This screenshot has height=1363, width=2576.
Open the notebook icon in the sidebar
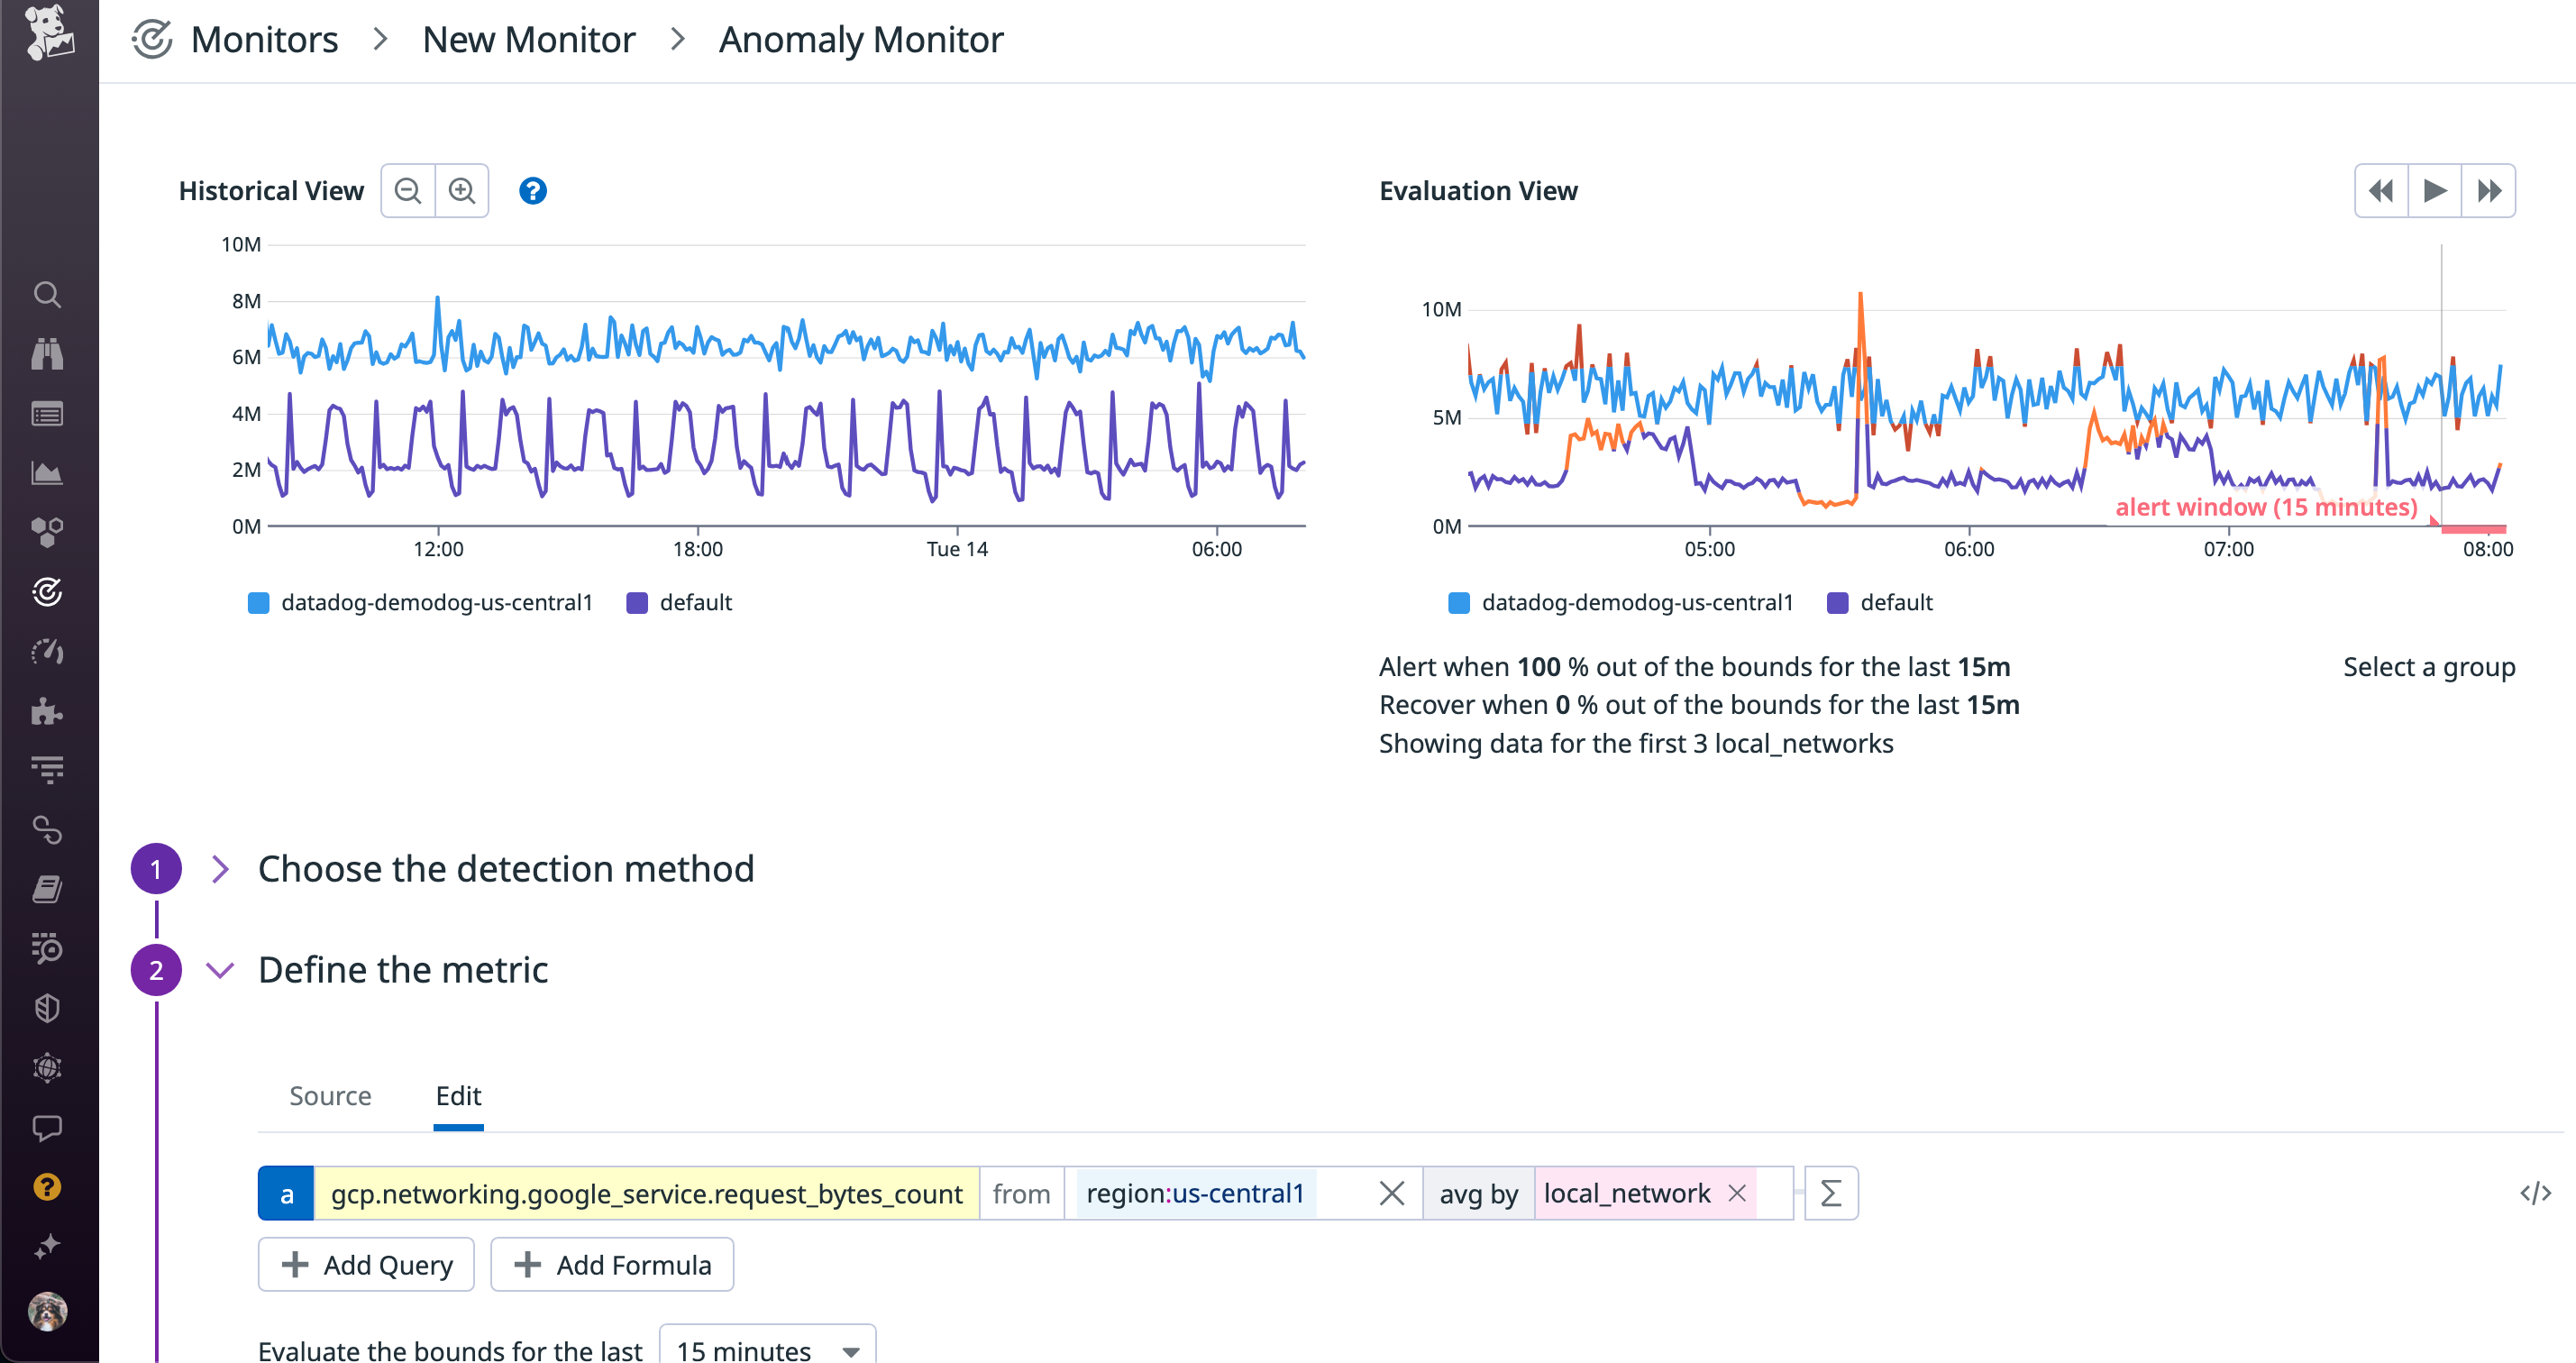click(47, 889)
